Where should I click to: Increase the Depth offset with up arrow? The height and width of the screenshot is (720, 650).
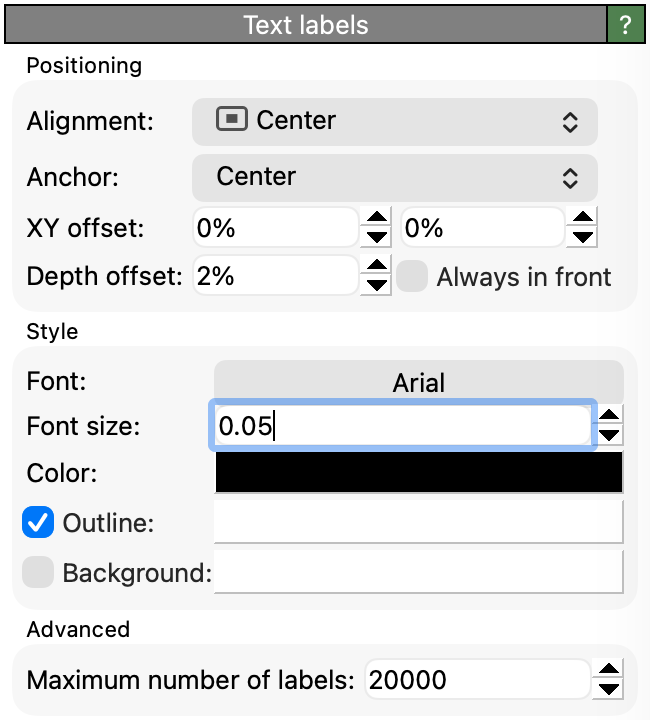(376, 265)
